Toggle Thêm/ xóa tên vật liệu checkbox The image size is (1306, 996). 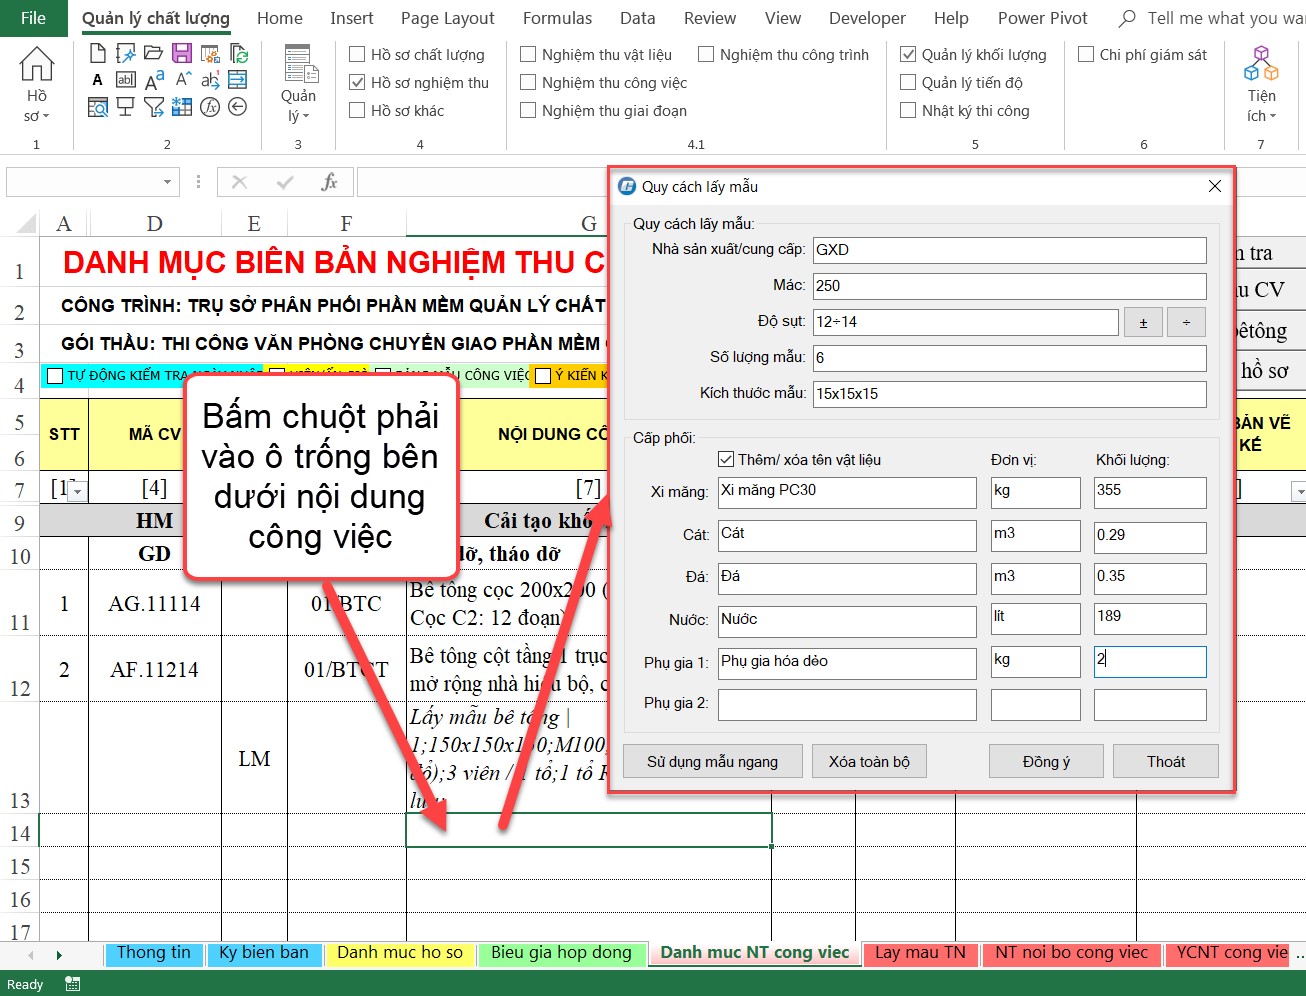(x=726, y=460)
